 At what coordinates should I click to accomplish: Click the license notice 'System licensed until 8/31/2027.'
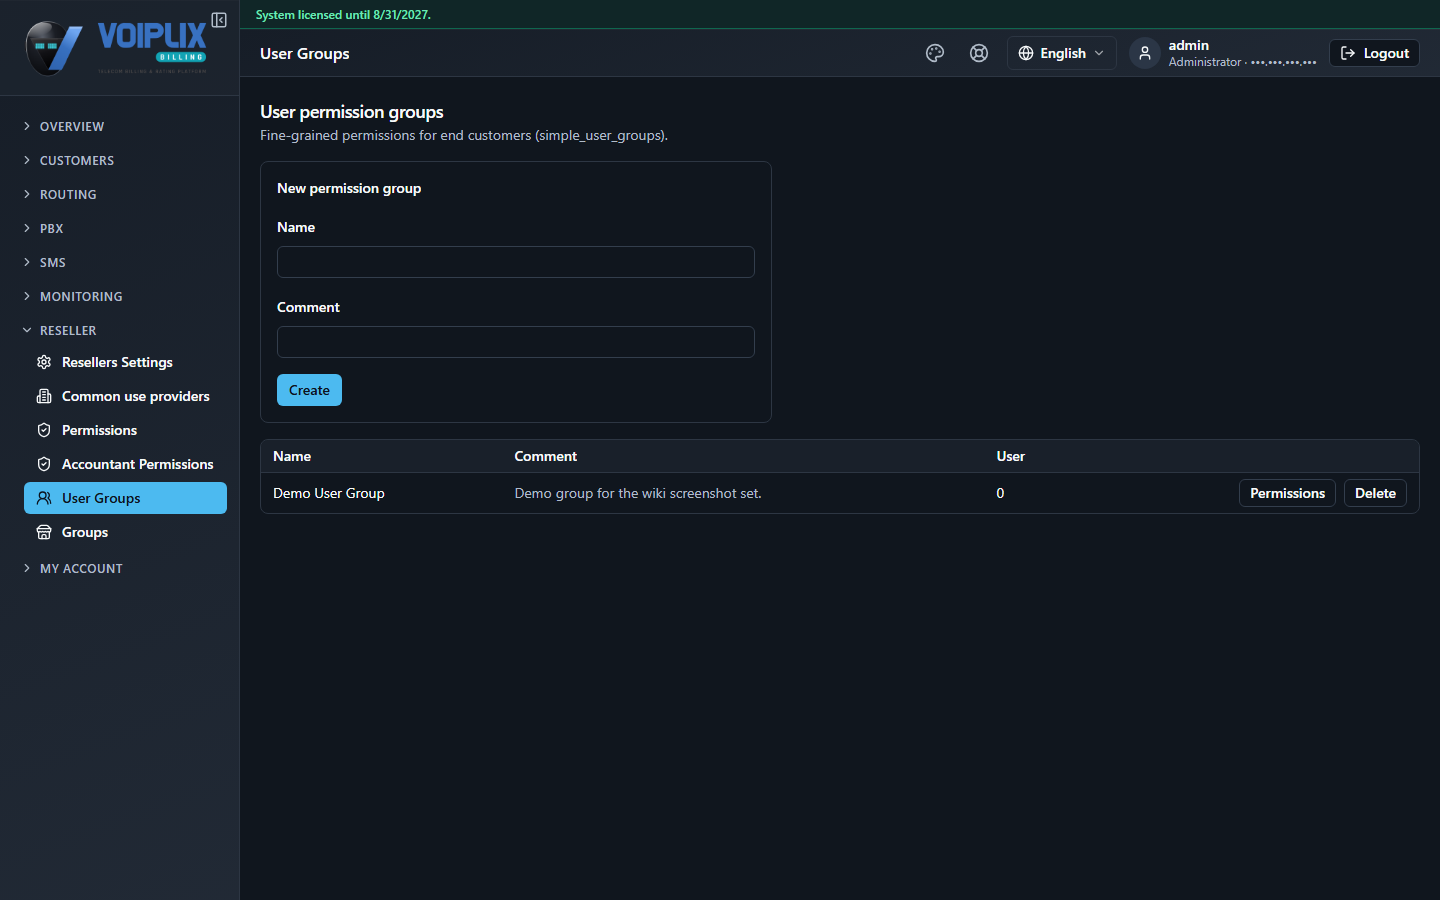pyautogui.click(x=343, y=15)
